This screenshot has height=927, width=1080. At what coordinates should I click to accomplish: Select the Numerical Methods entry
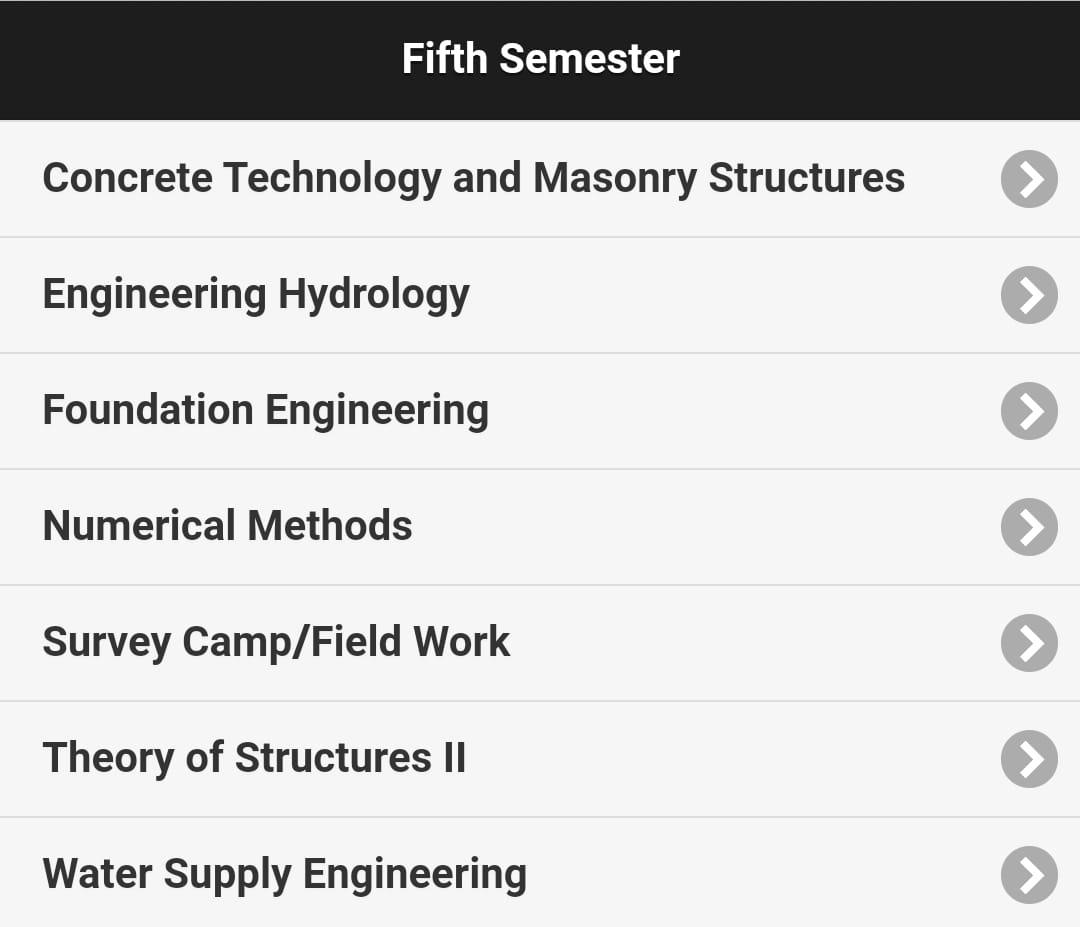pyautogui.click(x=540, y=528)
